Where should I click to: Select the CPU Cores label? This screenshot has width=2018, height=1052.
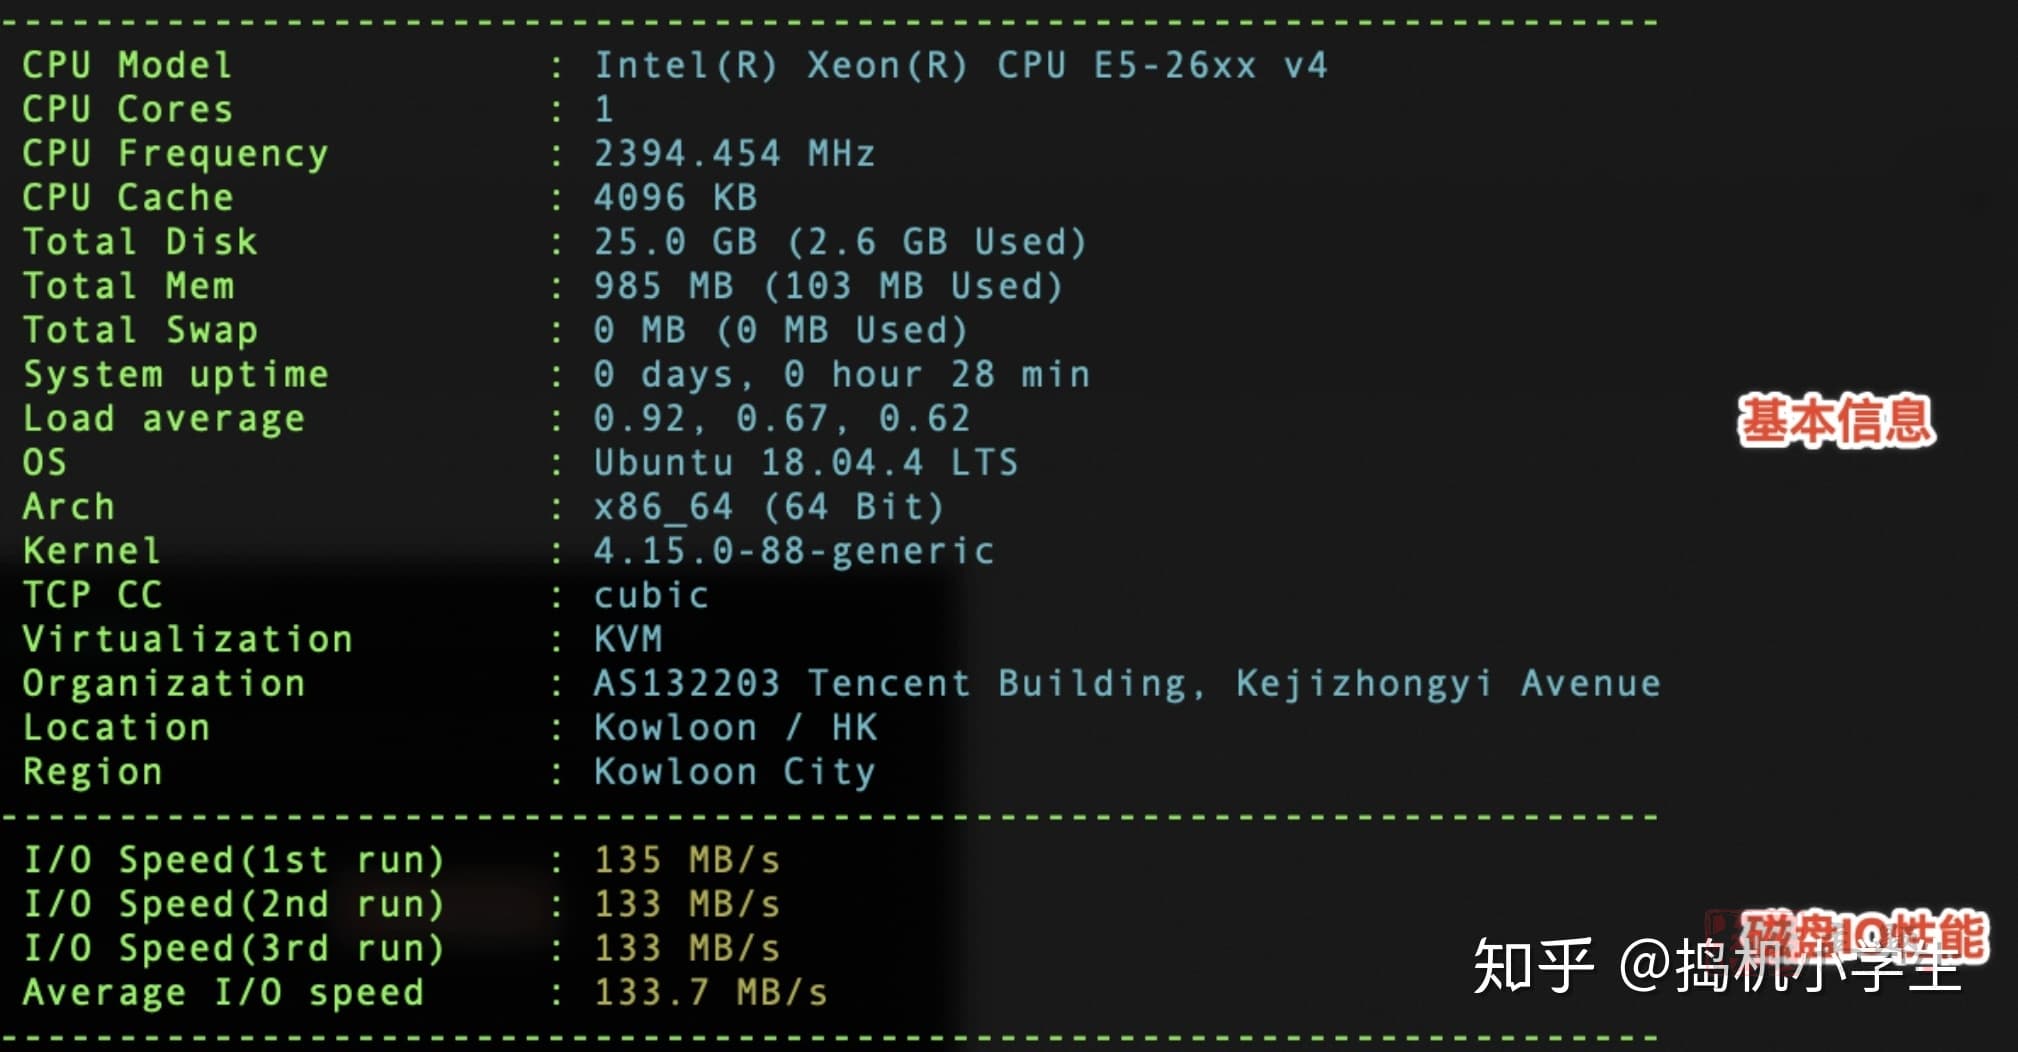point(127,110)
